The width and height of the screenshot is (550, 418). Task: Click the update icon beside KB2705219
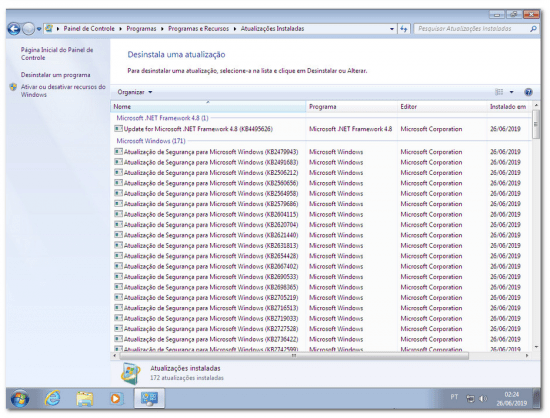119,297
